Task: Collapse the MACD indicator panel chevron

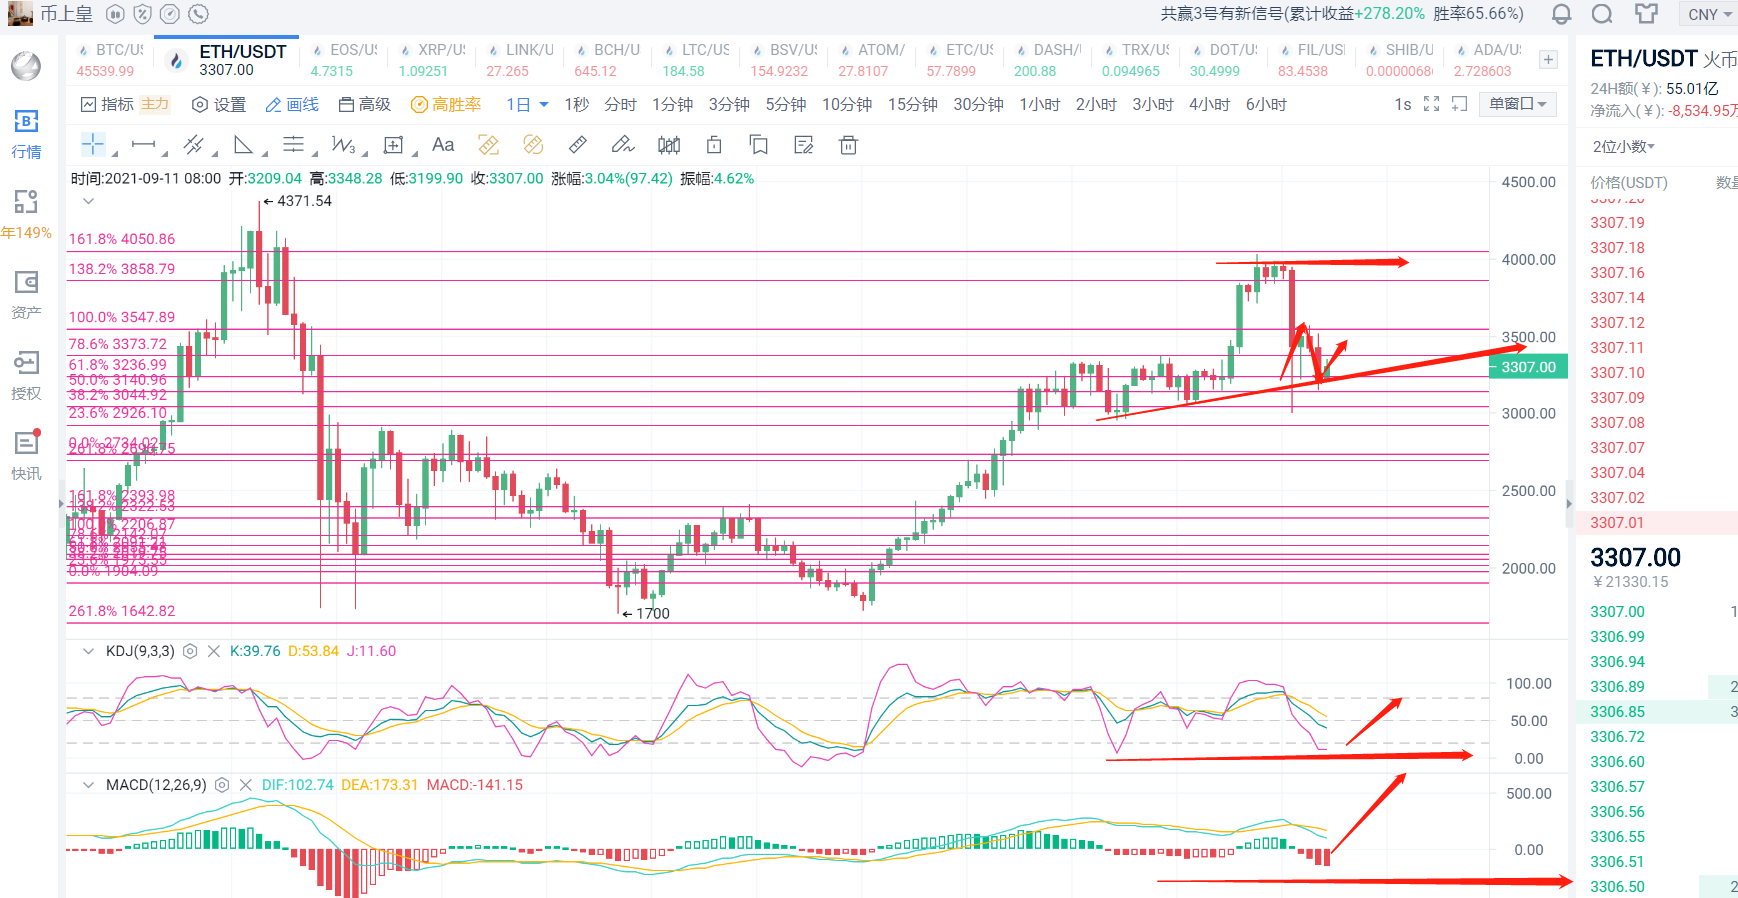Action: (x=88, y=785)
